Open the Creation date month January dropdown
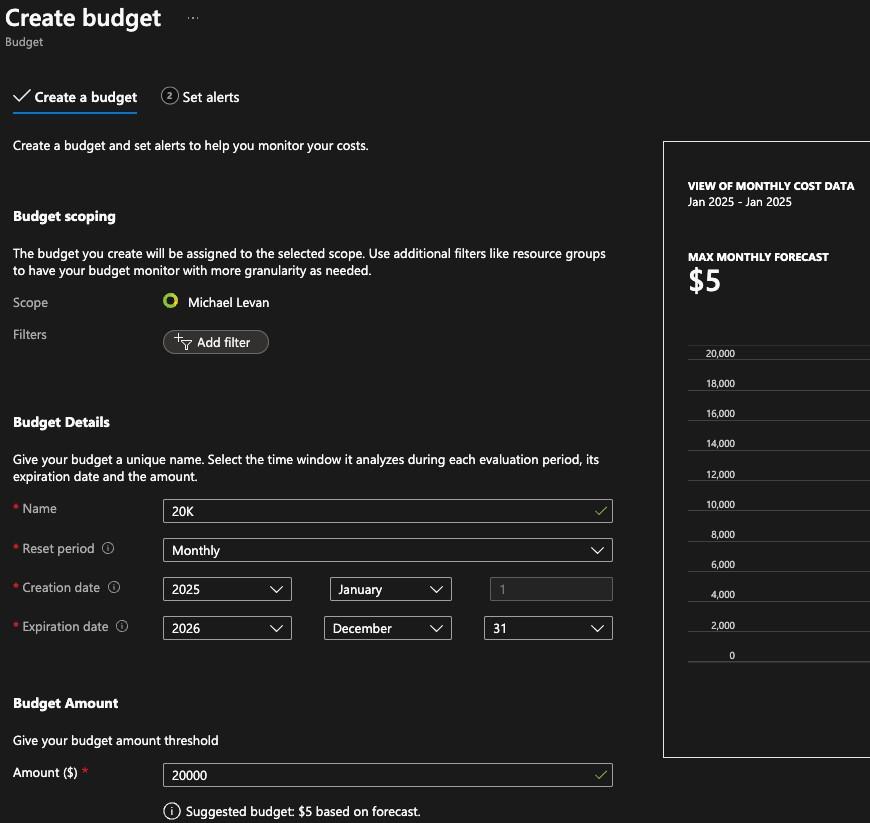Screen dimensions: 870x823 391,589
